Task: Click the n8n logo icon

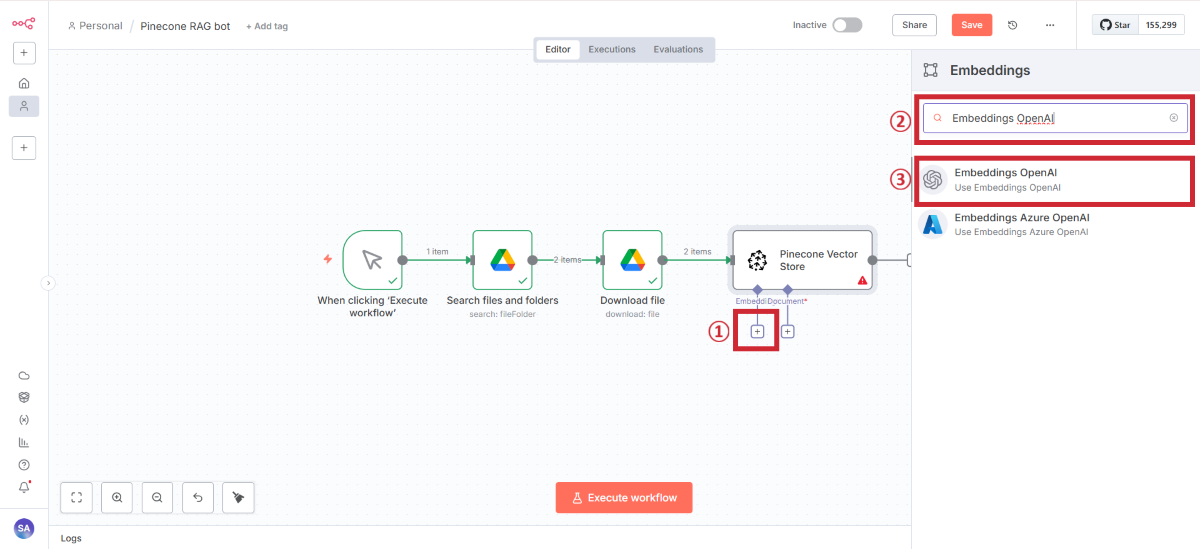Action: point(23,23)
